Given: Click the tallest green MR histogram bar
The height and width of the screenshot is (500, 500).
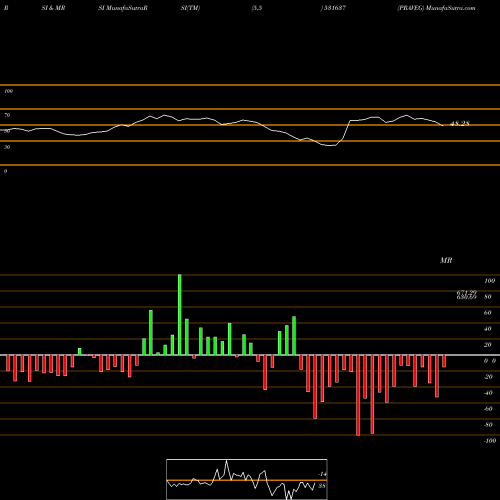Looking at the screenshot, I should pyautogui.click(x=180, y=315).
